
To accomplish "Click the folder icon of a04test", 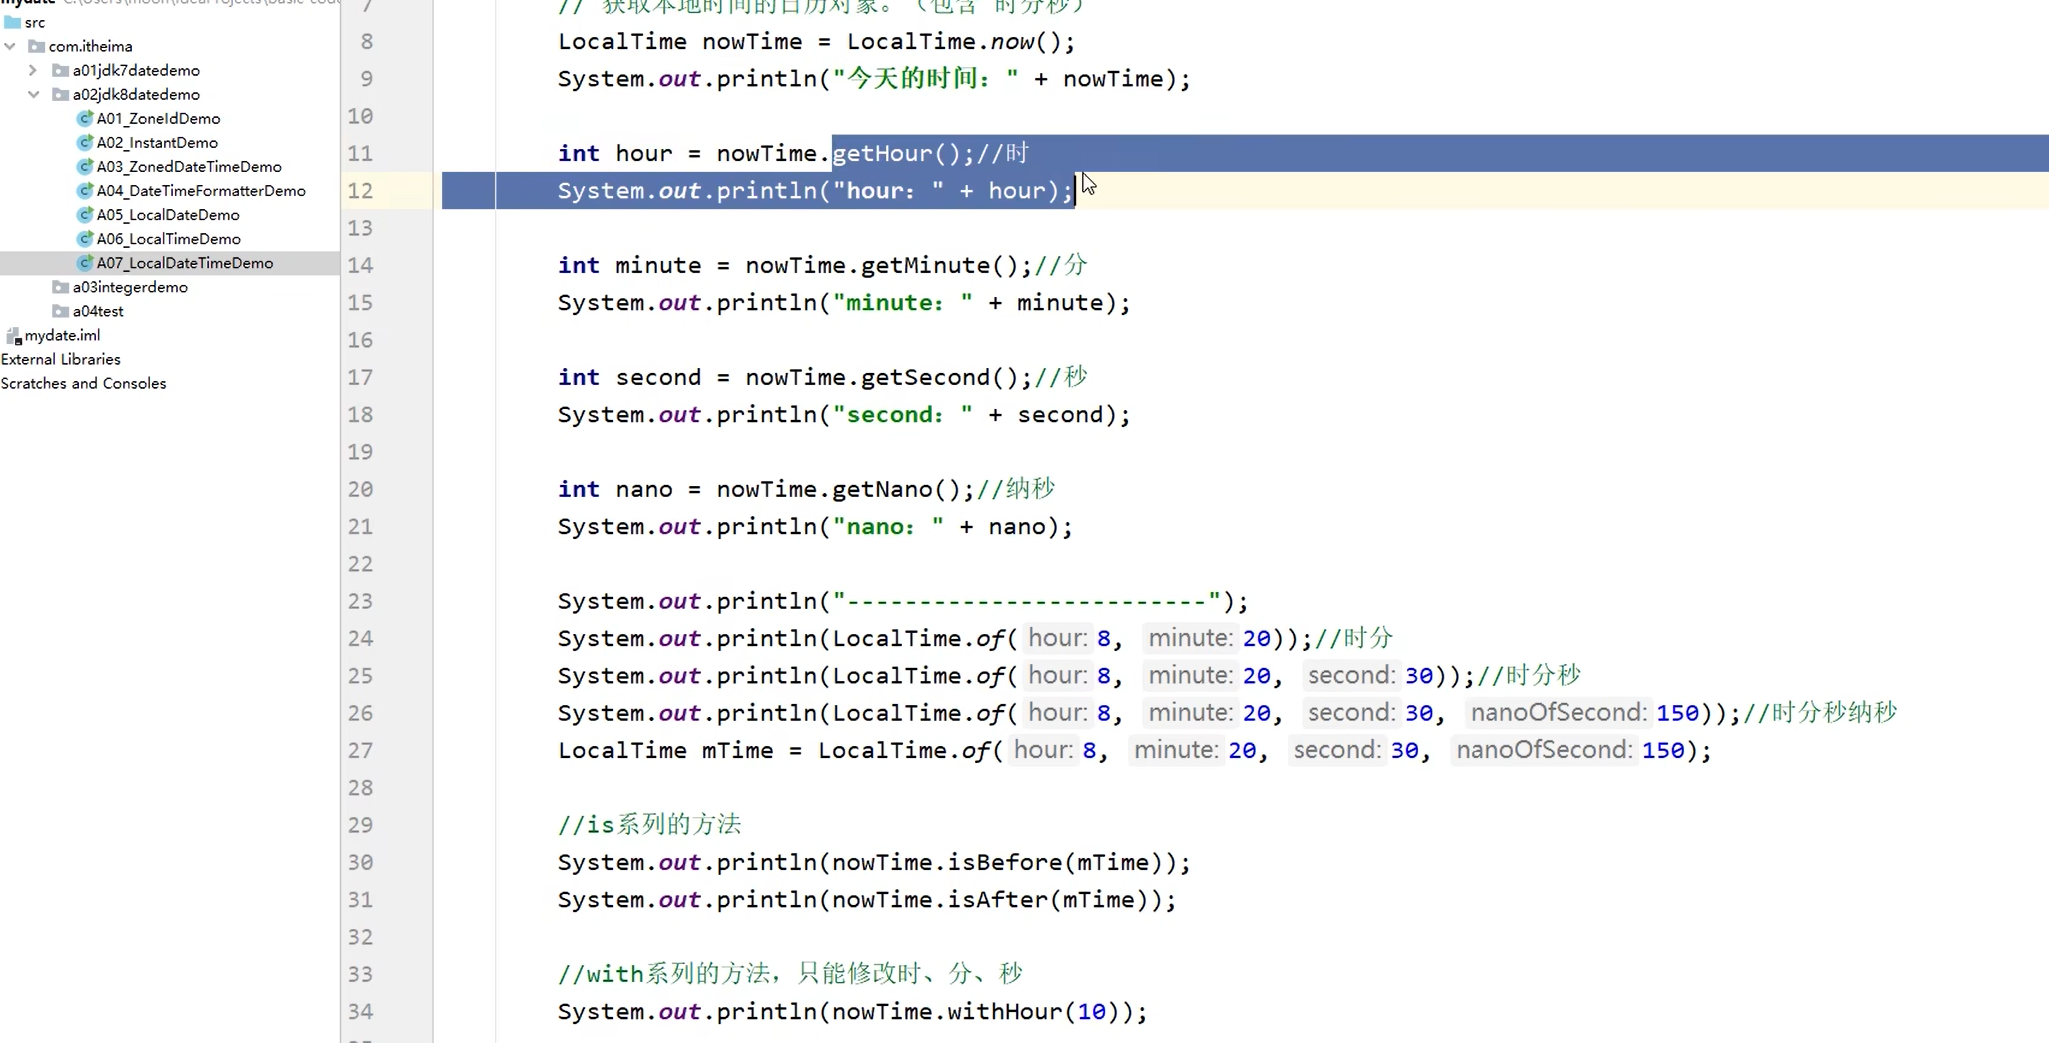I will coord(60,311).
